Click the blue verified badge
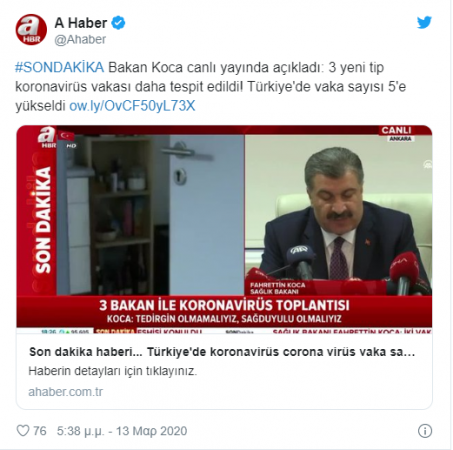 118,23
